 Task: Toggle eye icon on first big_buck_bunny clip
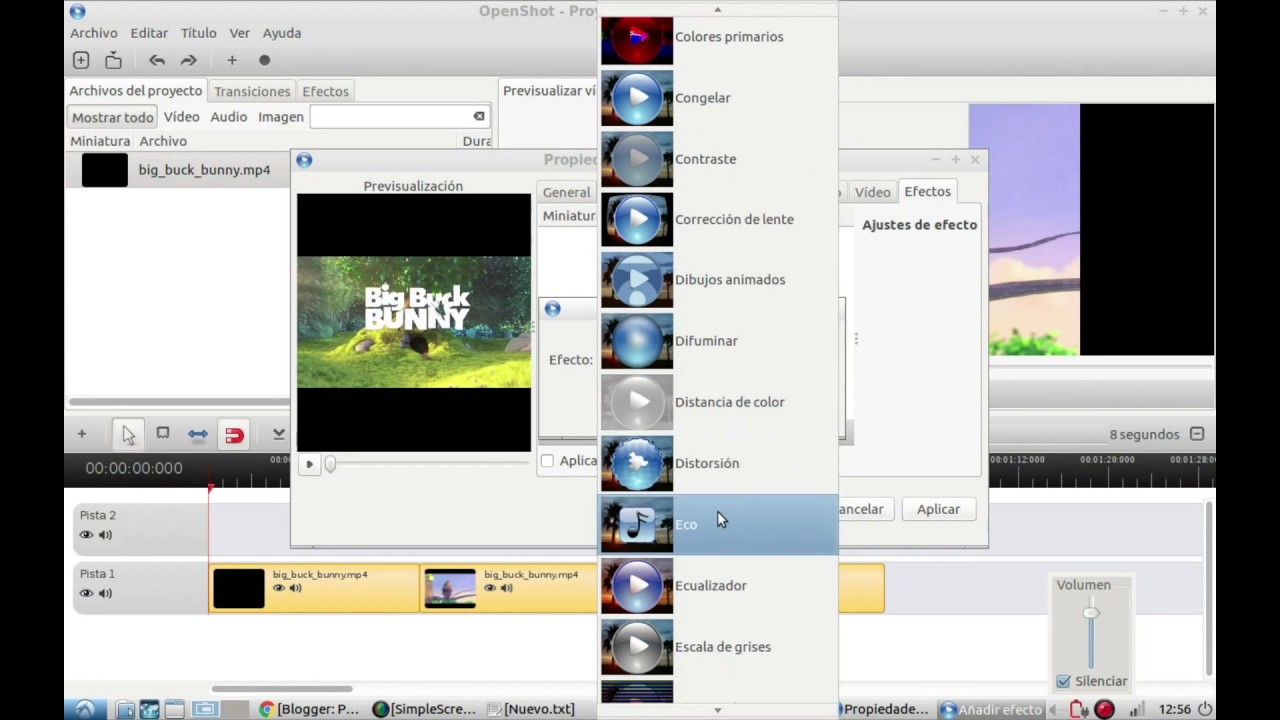click(279, 588)
